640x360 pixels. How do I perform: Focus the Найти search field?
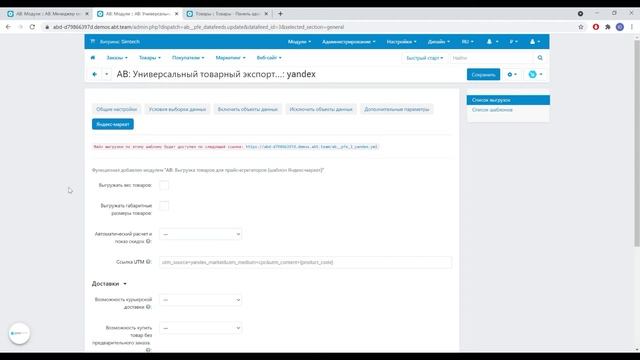click(492, 58)
